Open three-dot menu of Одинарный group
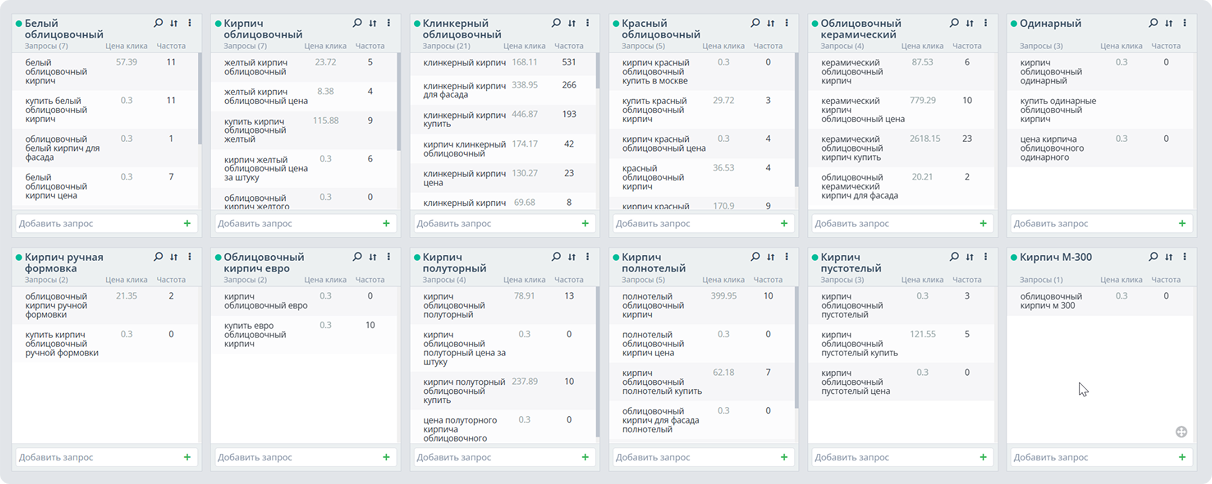 (1184, 23)
